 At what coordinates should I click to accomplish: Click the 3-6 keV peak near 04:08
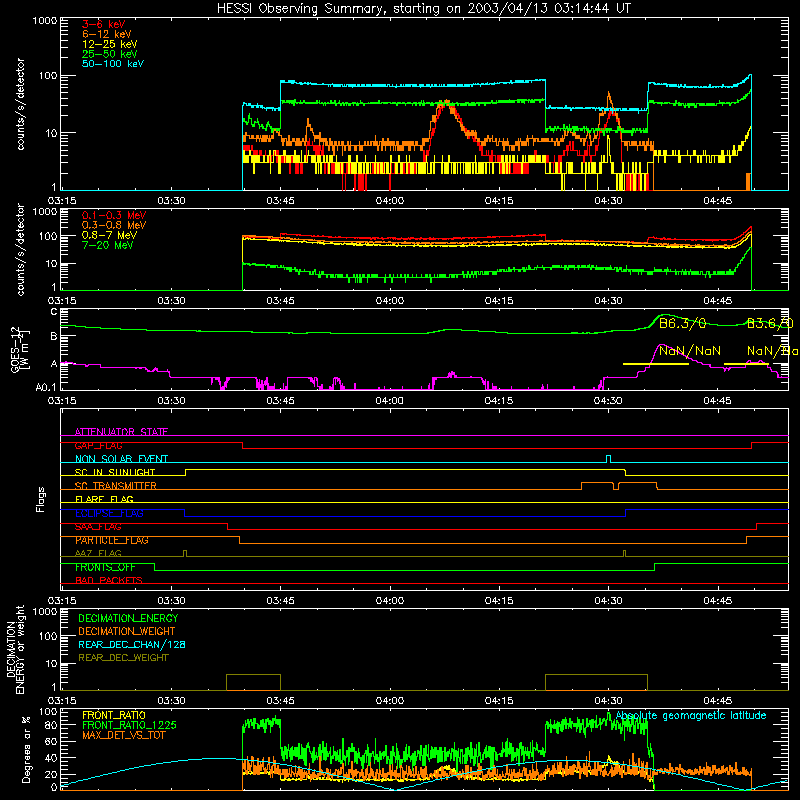(x=446, y=105)
